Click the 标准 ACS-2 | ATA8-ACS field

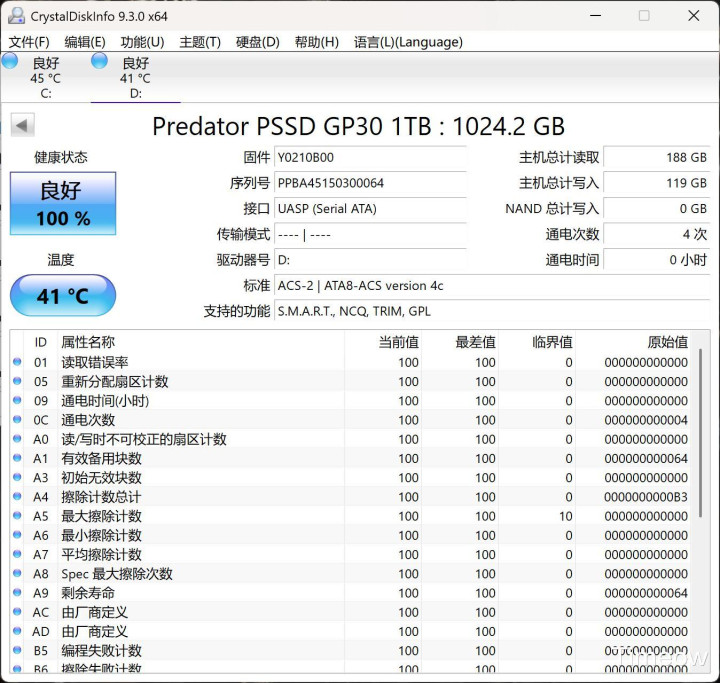pyautogui.click(x=492, y=286)
